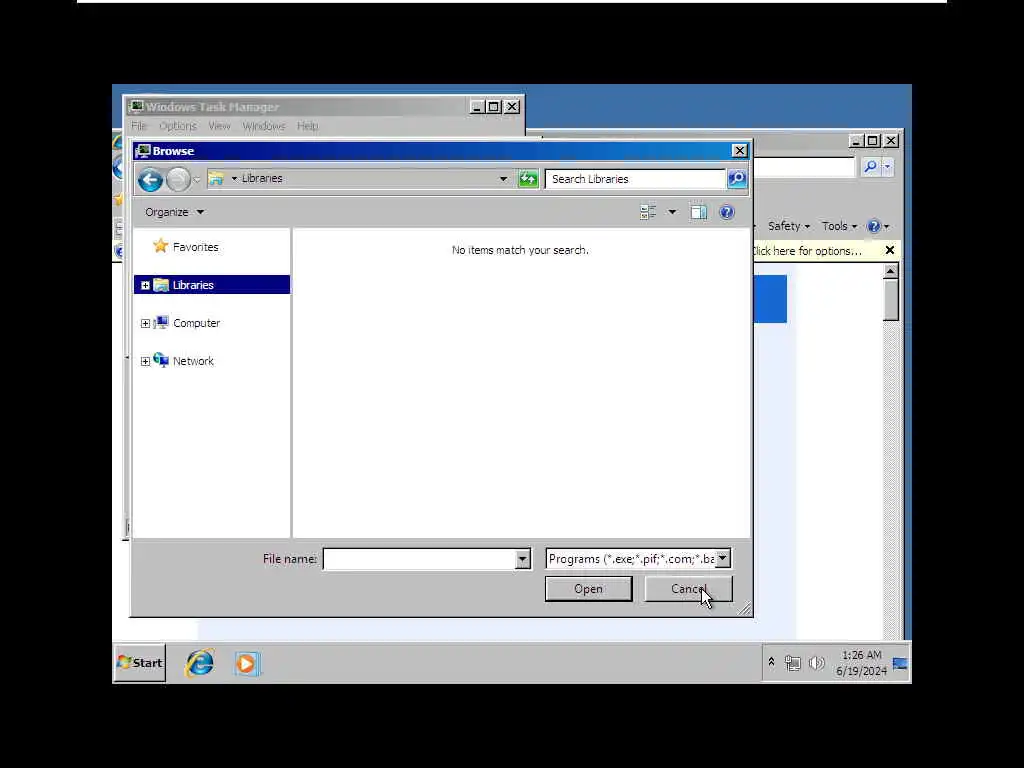Open the Safety menu in Internet Explorer
Image resolution: width=1024 pixels, height=768 pixels.
click(x=789, y=226)
